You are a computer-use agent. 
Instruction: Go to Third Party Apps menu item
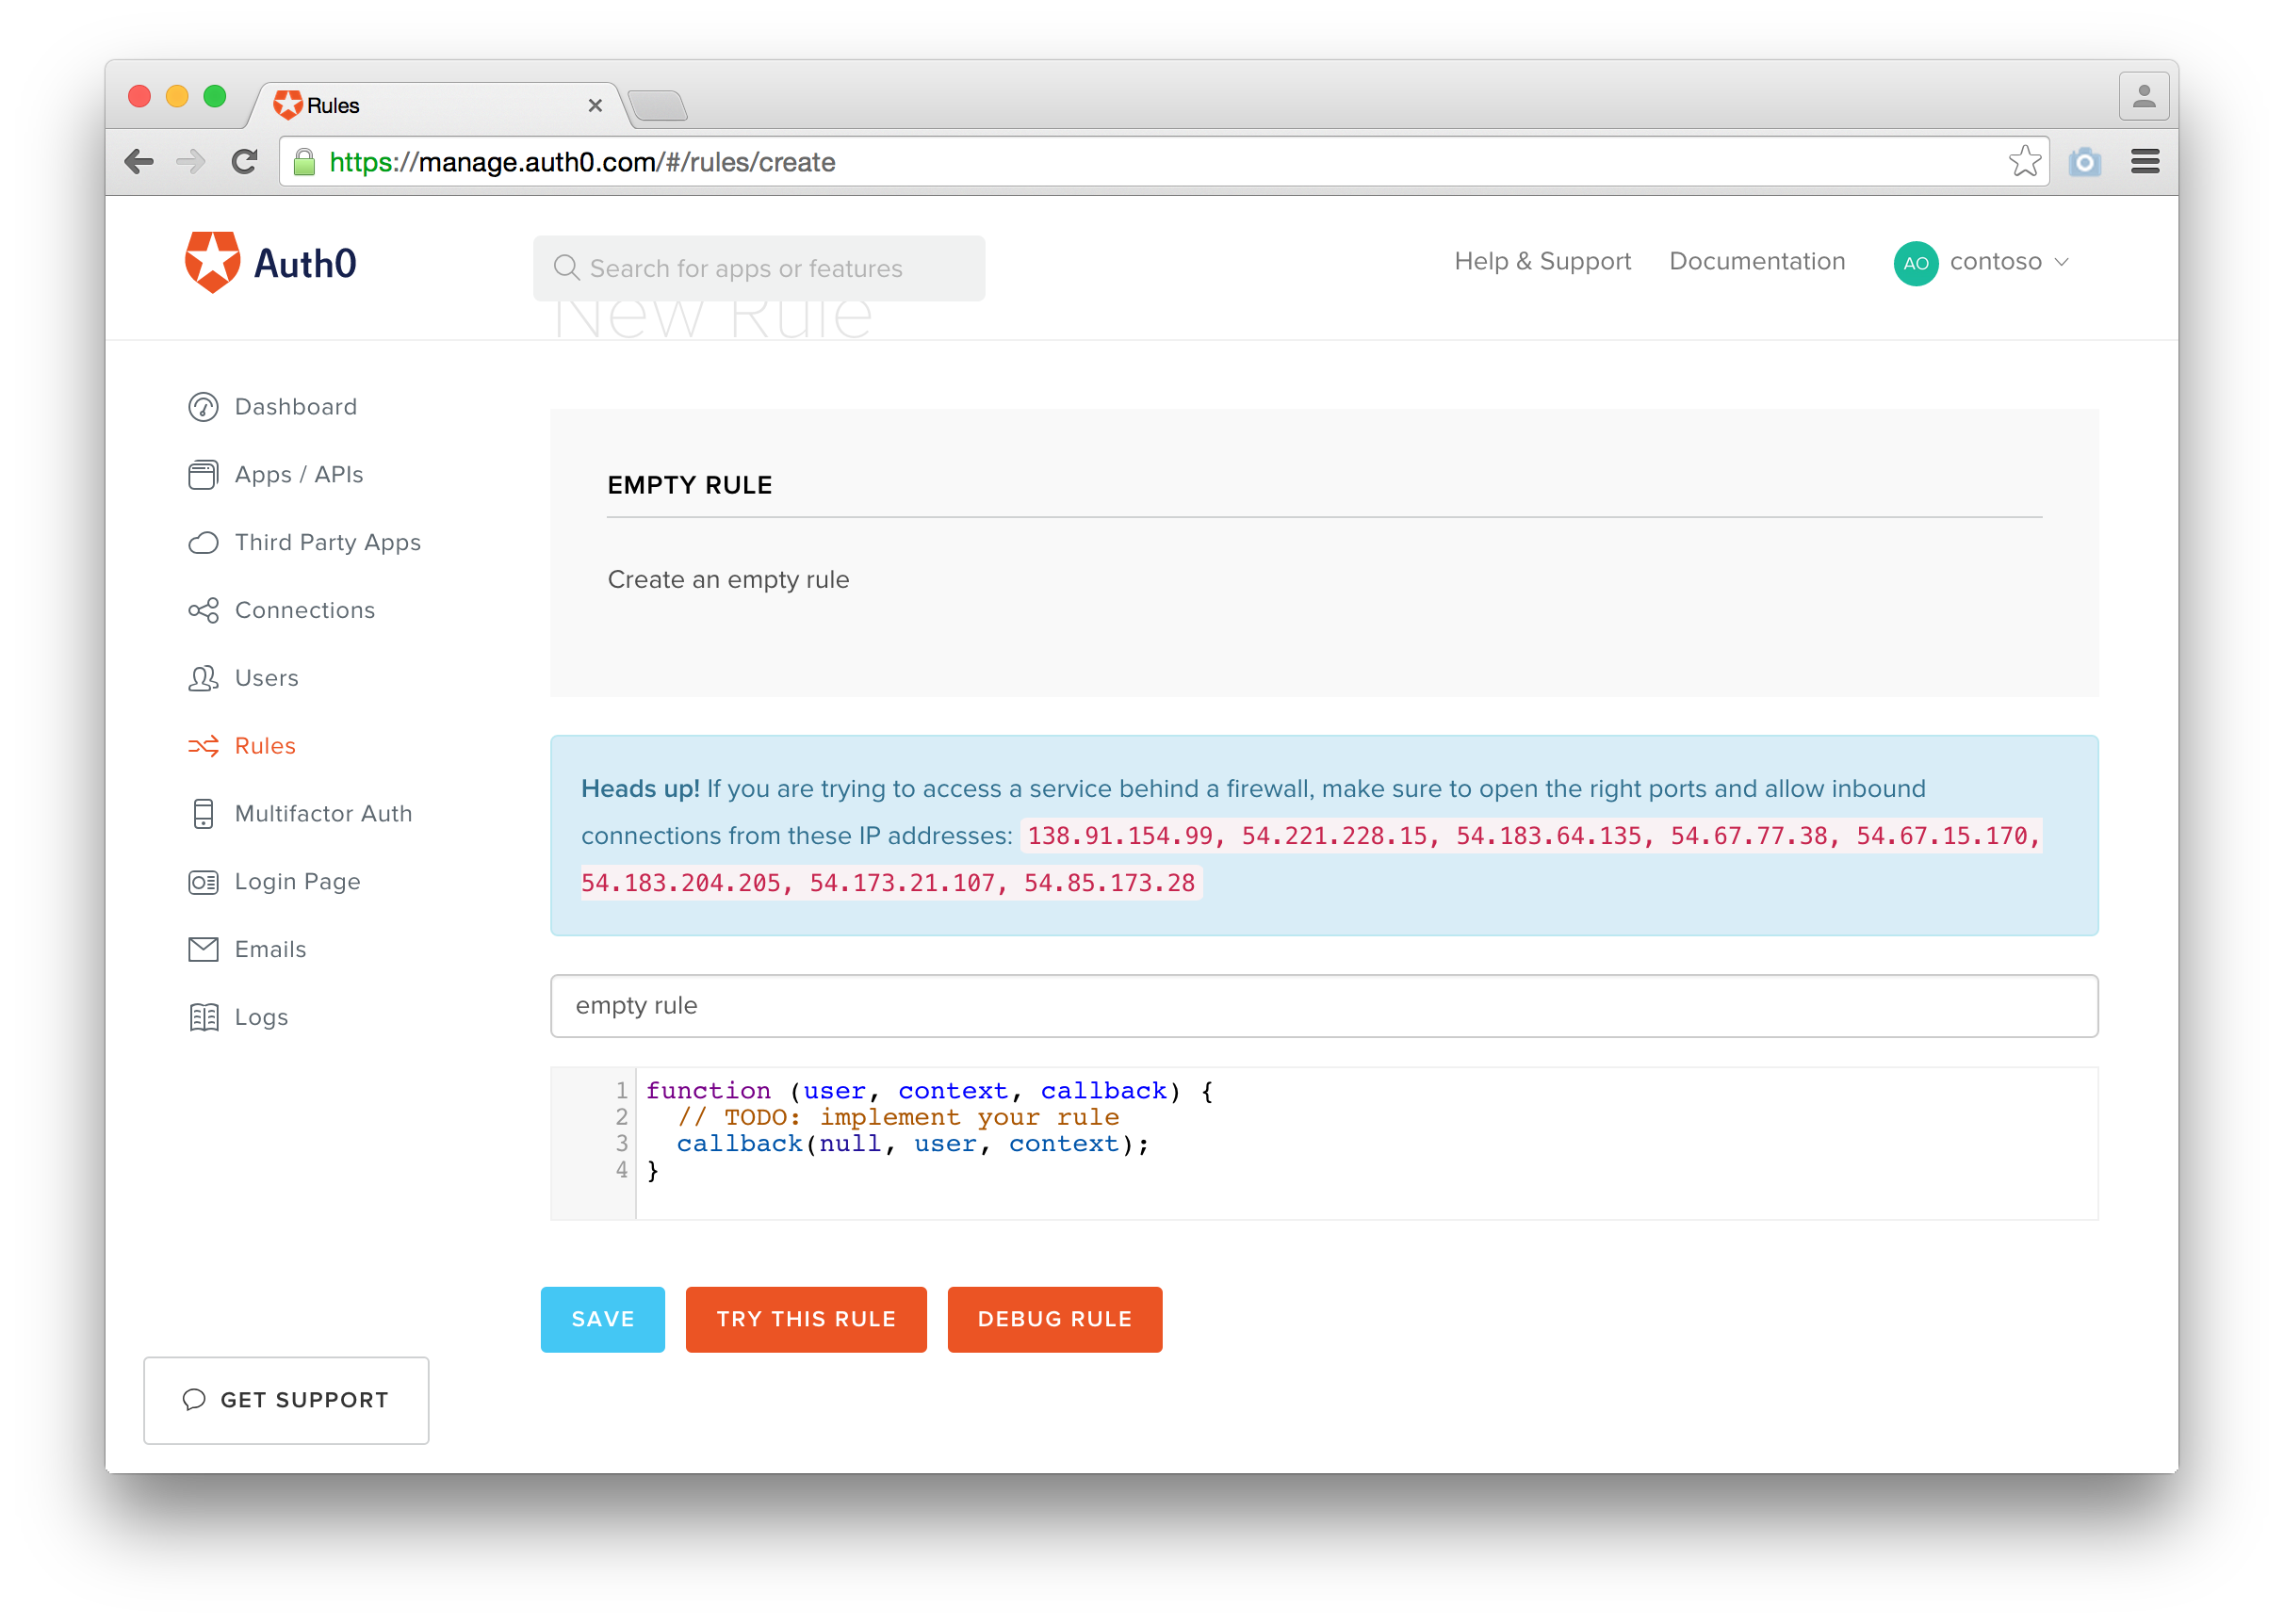[x=327, y=542]
